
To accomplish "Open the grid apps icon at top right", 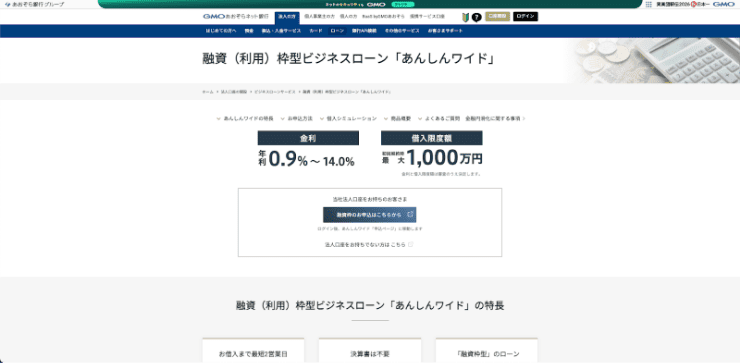I will coord(648,4).
